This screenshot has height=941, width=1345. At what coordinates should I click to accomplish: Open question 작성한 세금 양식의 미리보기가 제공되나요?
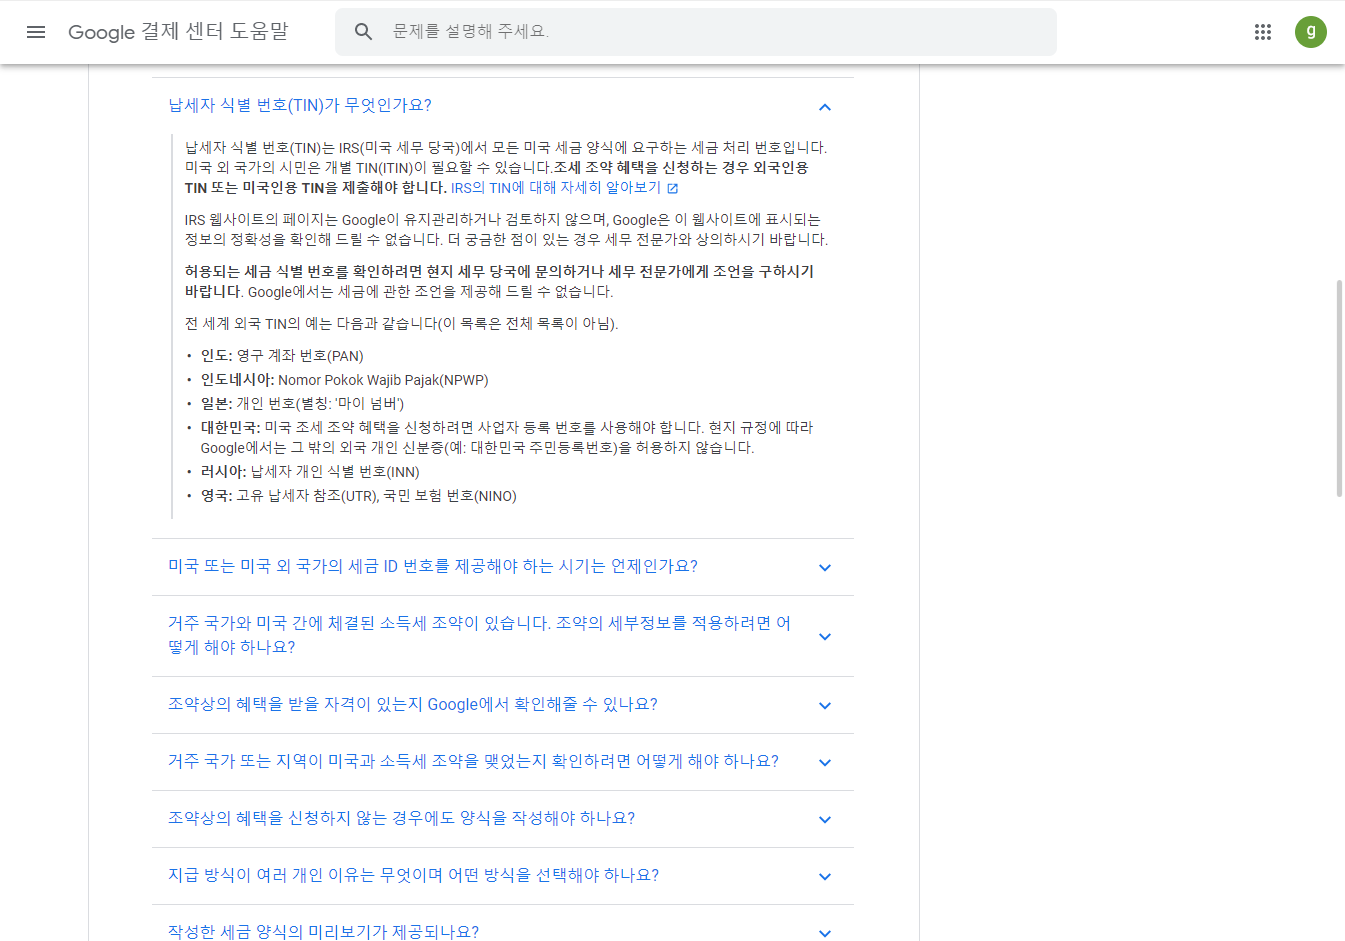tap(323, 931)
